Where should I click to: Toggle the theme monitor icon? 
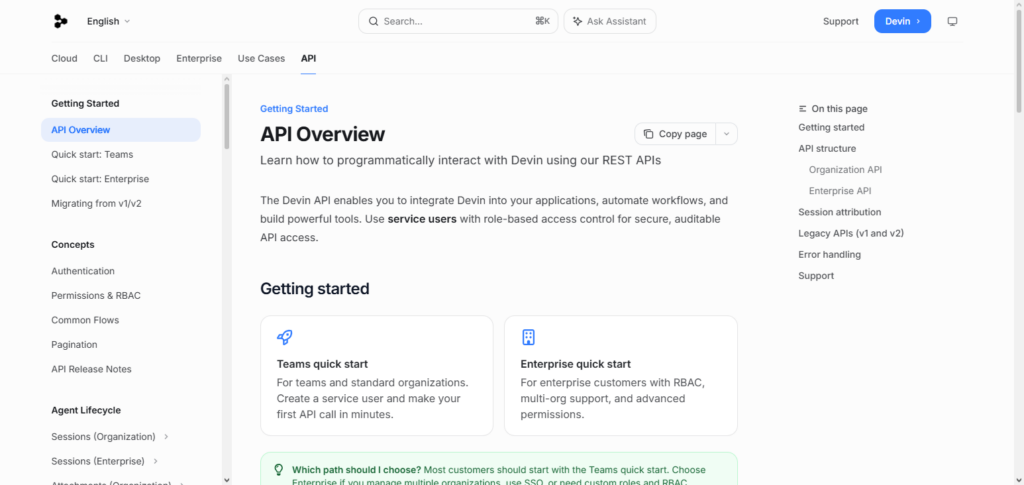(952, 21)
